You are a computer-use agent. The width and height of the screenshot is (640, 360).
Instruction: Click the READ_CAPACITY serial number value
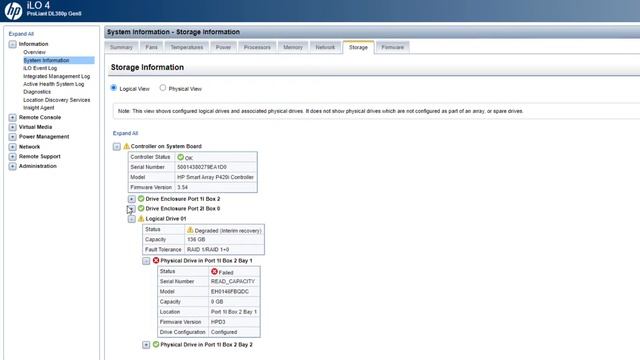point(233,282)
